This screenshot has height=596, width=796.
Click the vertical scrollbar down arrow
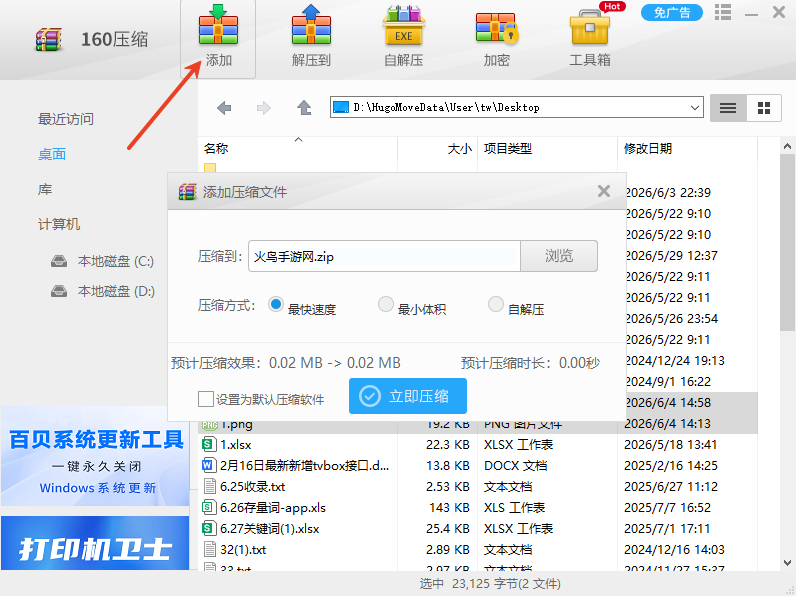pos(787,562)
